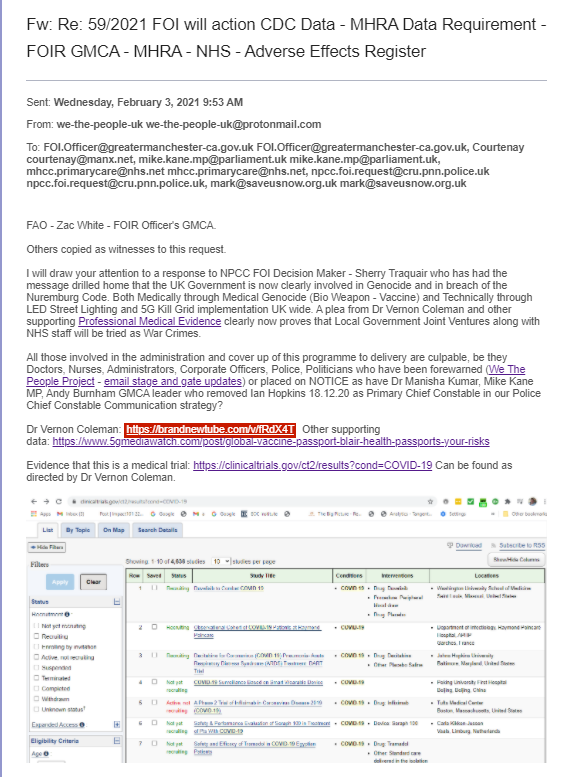Screen dimensions: 571x777
Task: Open the Other bookmarks folder
Action: tap(525, 514)
